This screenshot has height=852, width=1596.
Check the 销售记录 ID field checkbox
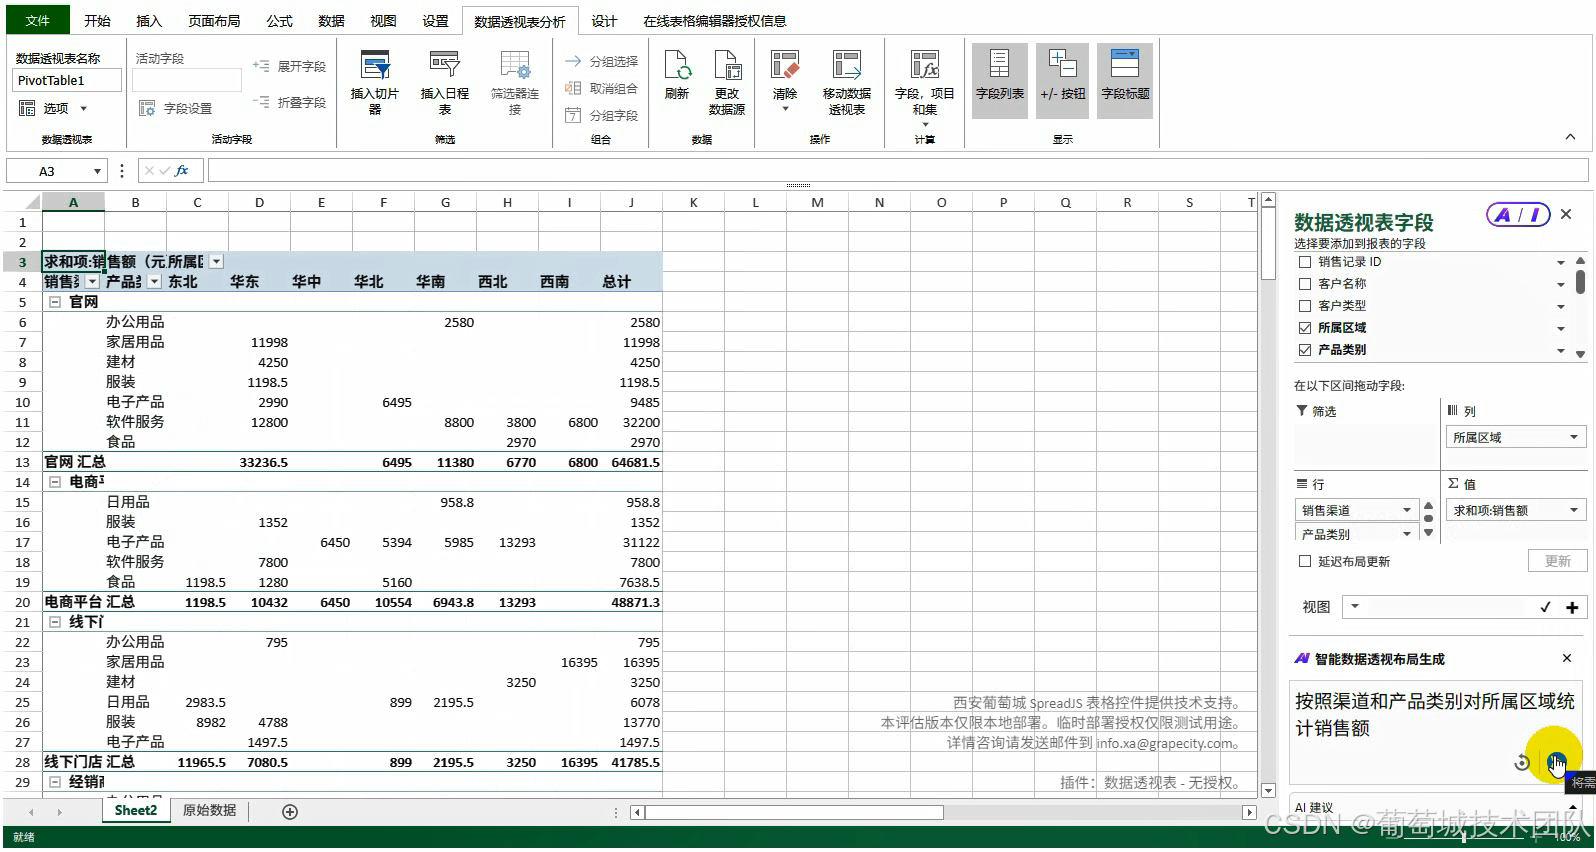click(x=1304, y=262)
